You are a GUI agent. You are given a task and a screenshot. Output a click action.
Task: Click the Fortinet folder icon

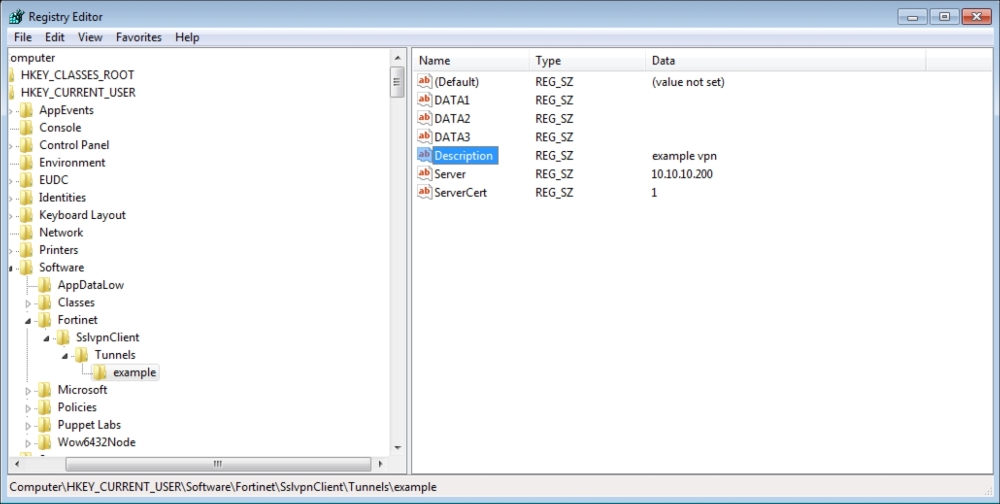click(45, 320)
